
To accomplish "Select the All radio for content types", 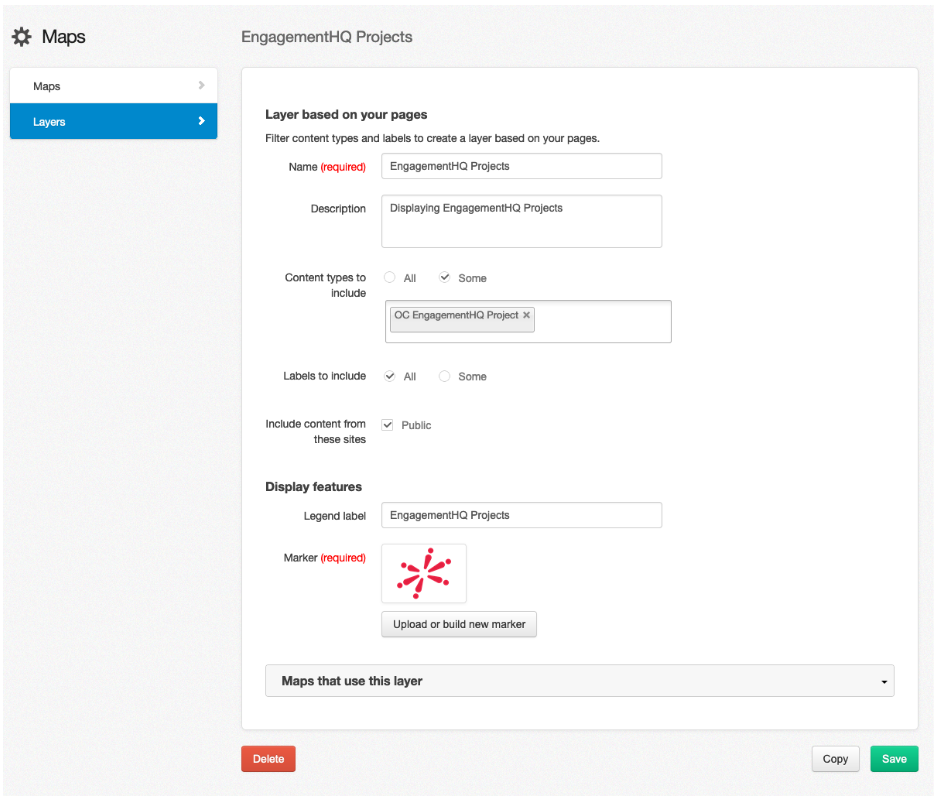I will pos(389,278).
